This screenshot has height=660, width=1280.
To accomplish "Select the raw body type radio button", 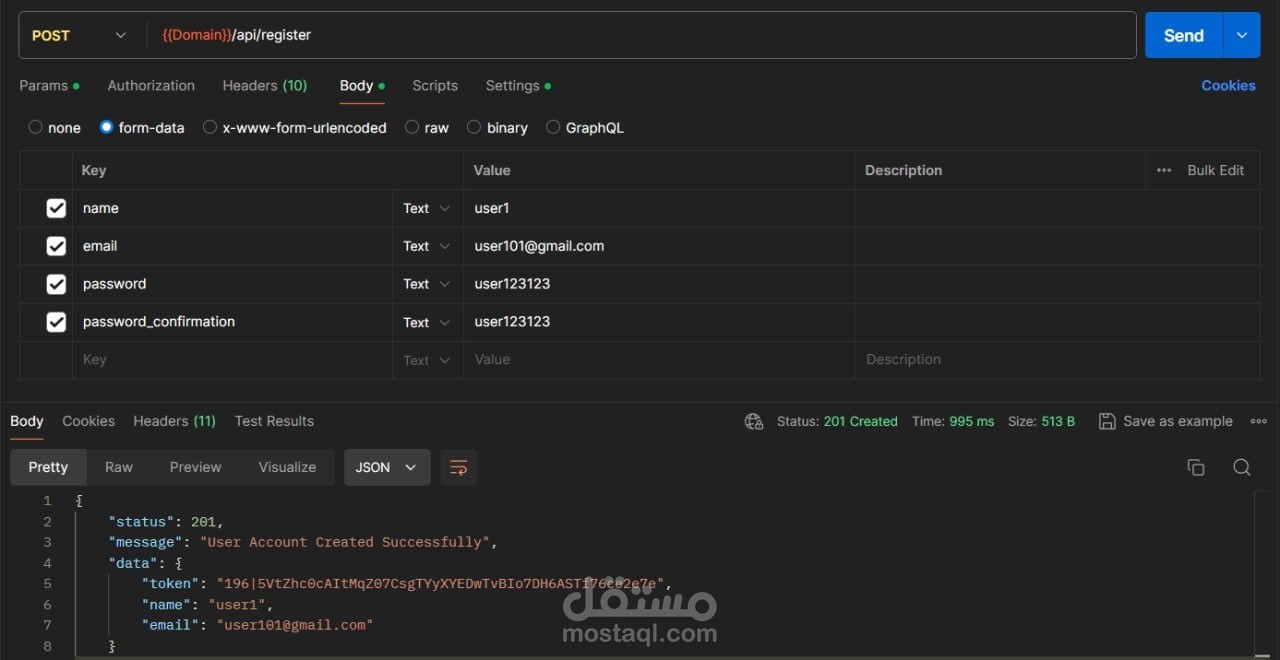I will pyautogui.click(x=412, y=127).
